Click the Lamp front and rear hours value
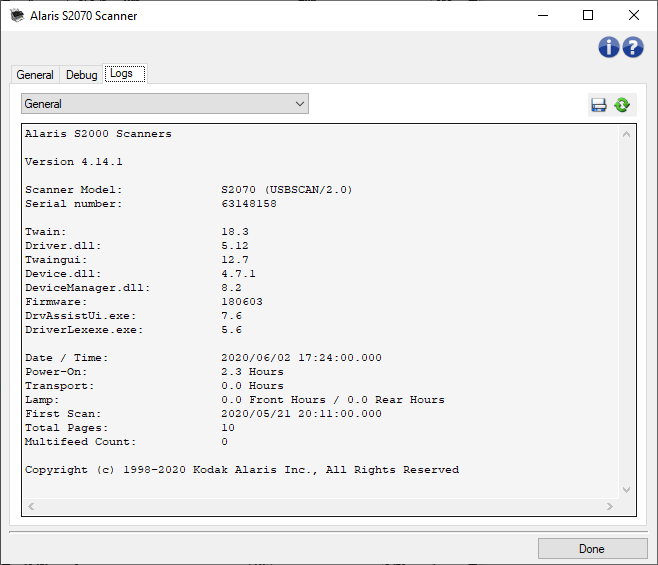 pos(333,400)
